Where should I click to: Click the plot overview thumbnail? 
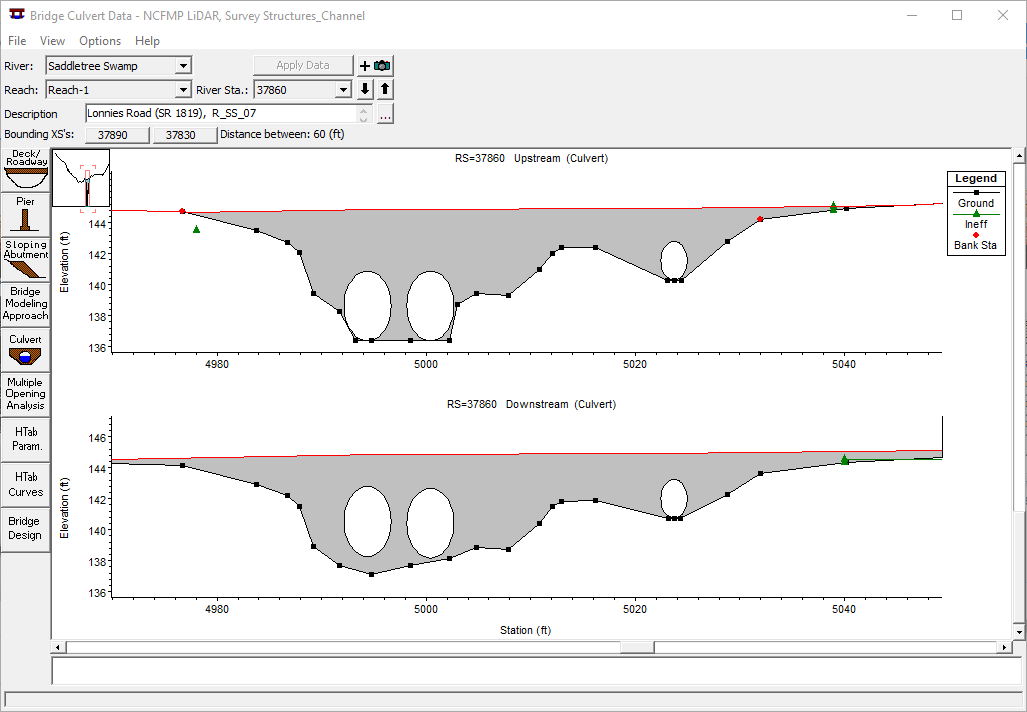(x=81, y=180)
